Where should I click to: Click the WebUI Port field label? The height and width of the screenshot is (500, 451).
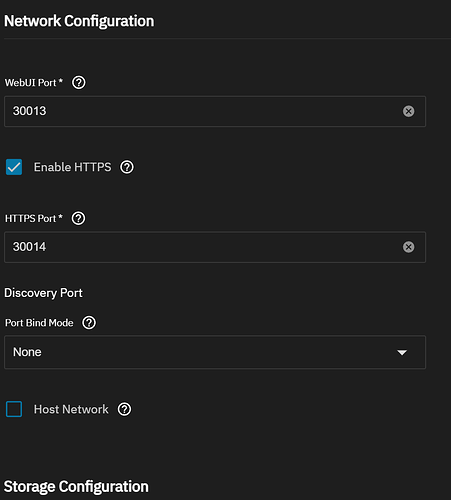pos(34,83)
